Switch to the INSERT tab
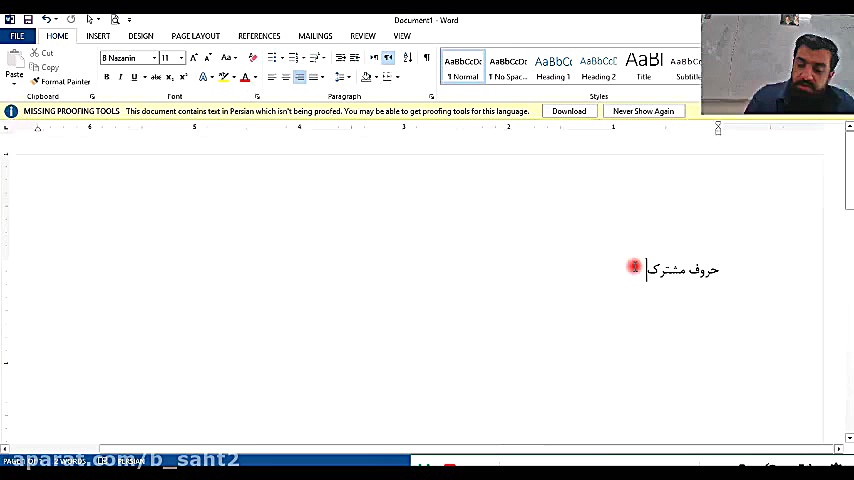This screenshot has height=480, width=854. tap(98, 36)
